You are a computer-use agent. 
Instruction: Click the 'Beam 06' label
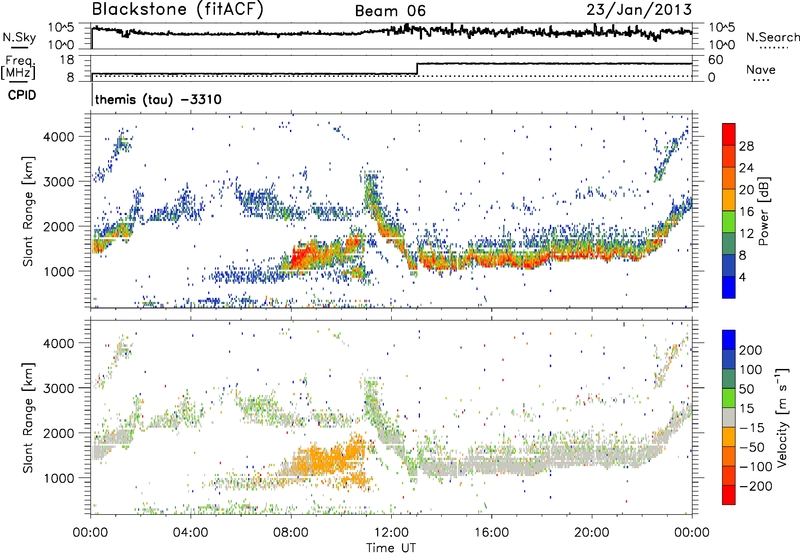[390, 11]
